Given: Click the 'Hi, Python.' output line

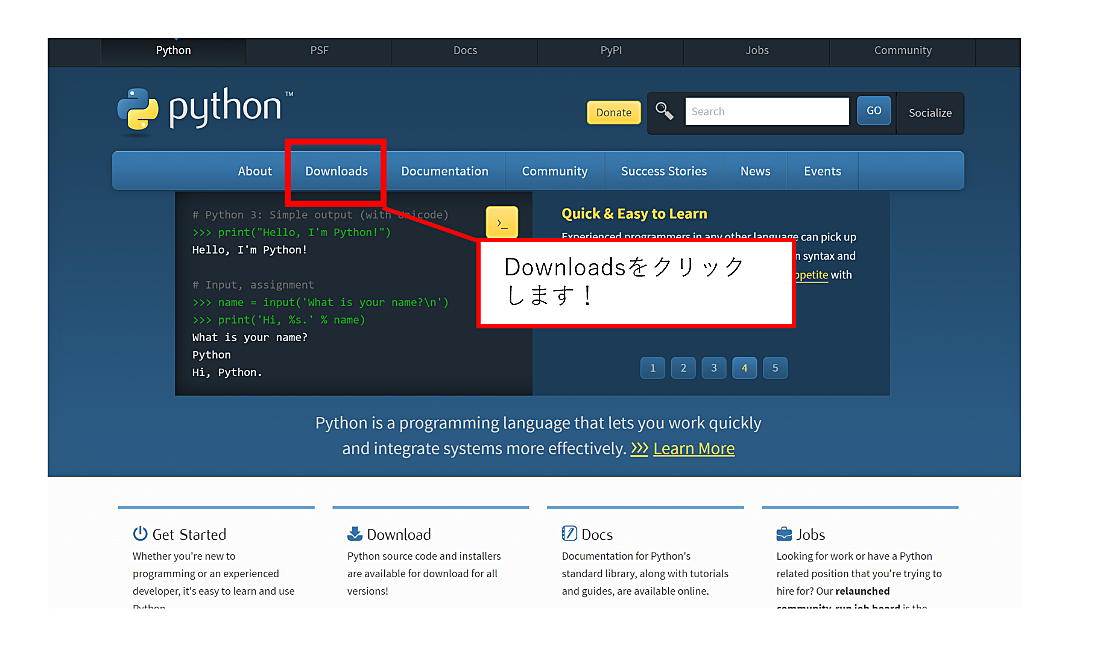Looking at the screenshot, I should 227,372.
